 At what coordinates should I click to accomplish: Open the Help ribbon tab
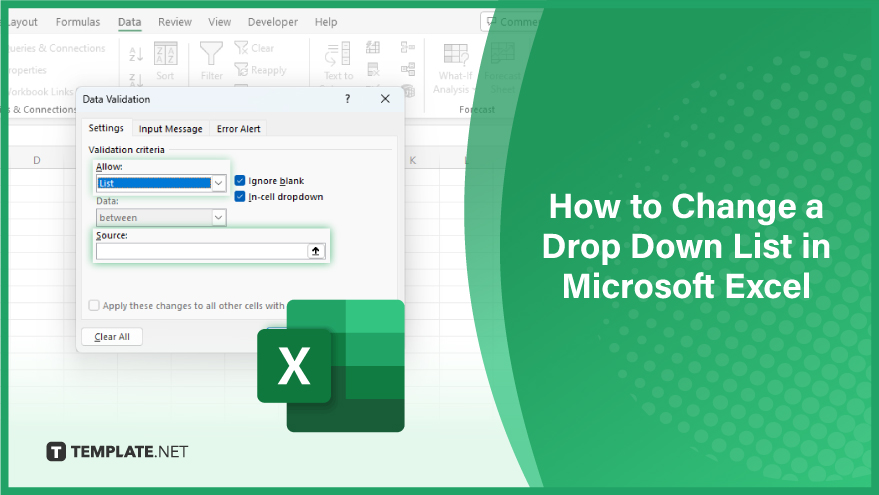click(x=326, y=22)
